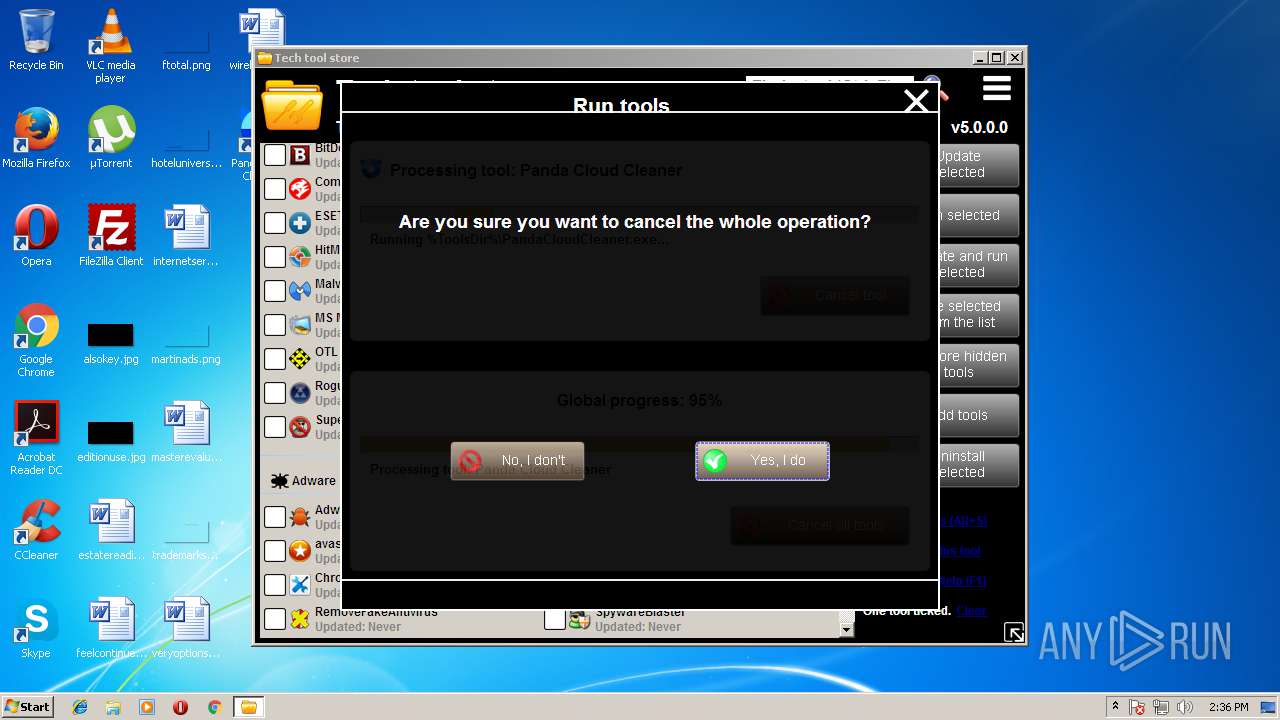Select "Updated: Never" text under RemoveFakeAntivirus
Screen dimensions: 1280x720
coord(358,627)
